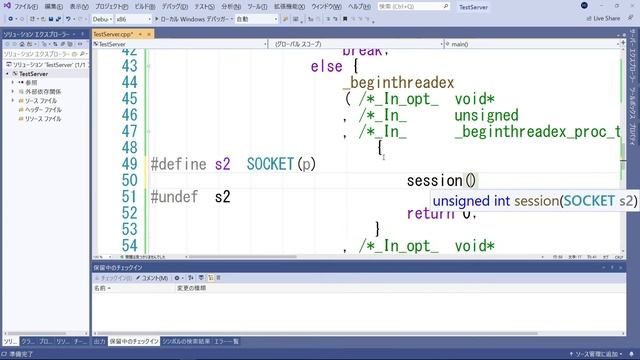Open the ファイル(F) menu

(26, 7)
